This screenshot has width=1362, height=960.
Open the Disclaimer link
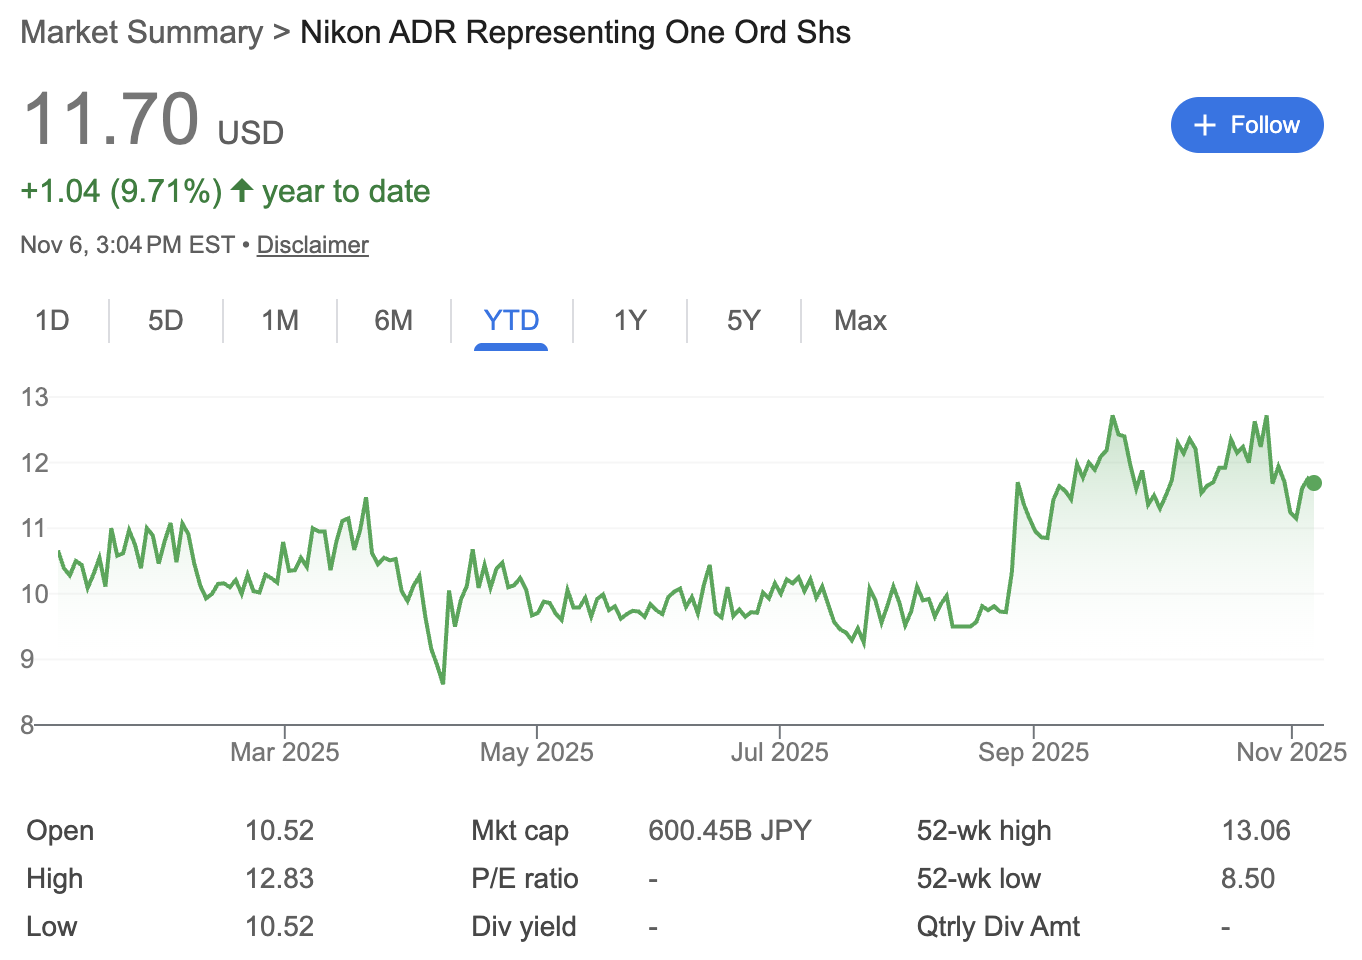point(312,245)
